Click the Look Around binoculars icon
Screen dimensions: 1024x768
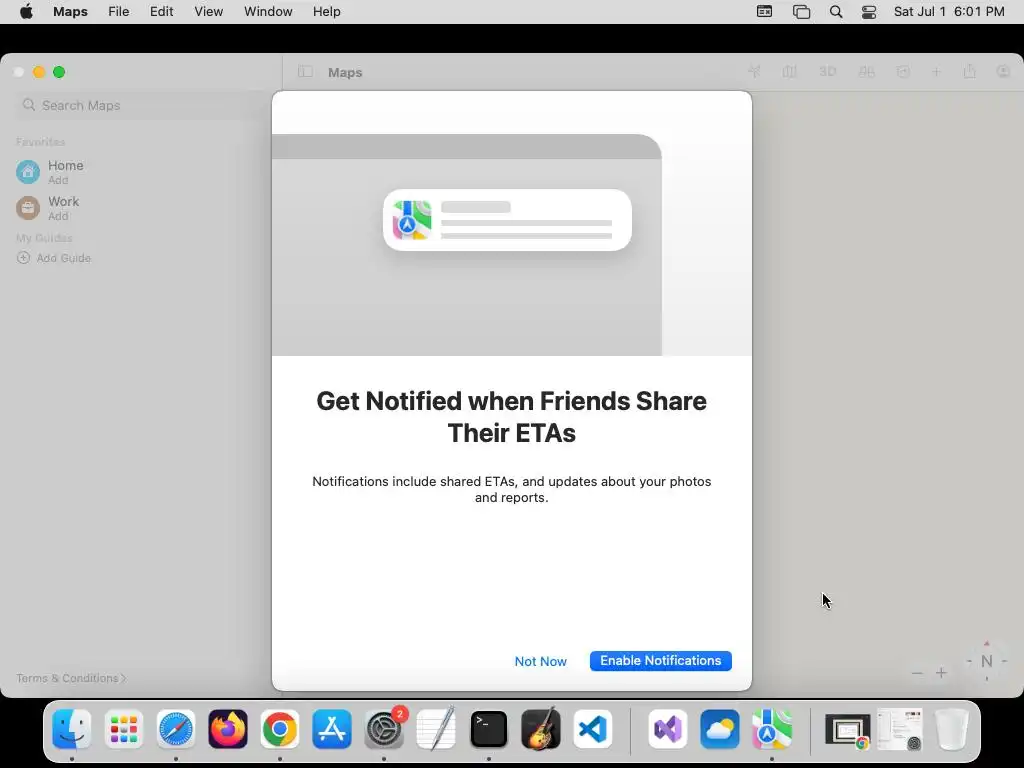click(867, 72)
